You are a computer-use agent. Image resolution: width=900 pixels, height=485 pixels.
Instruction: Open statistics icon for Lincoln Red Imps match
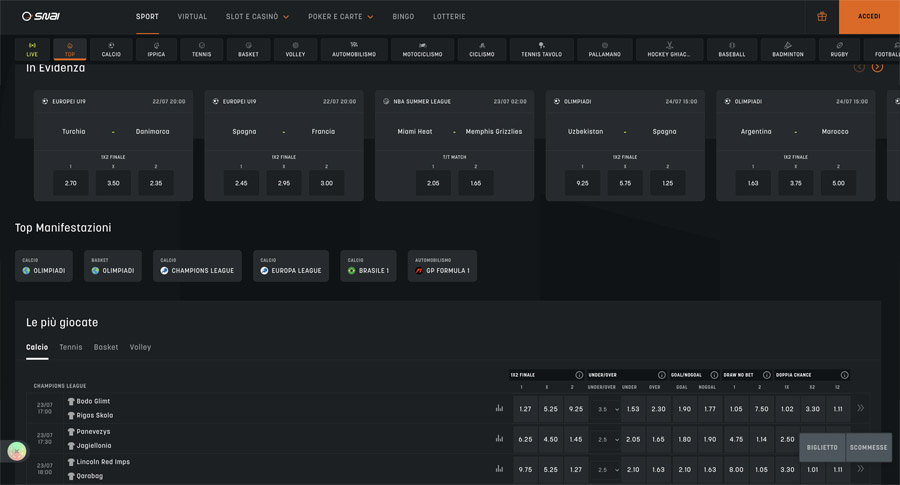499,469
